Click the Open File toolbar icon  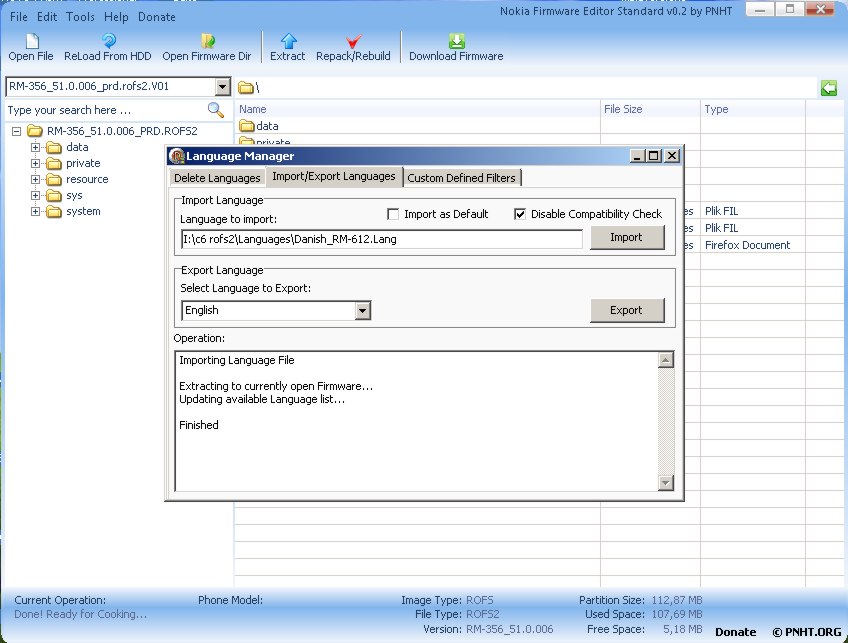pos(32,41)
